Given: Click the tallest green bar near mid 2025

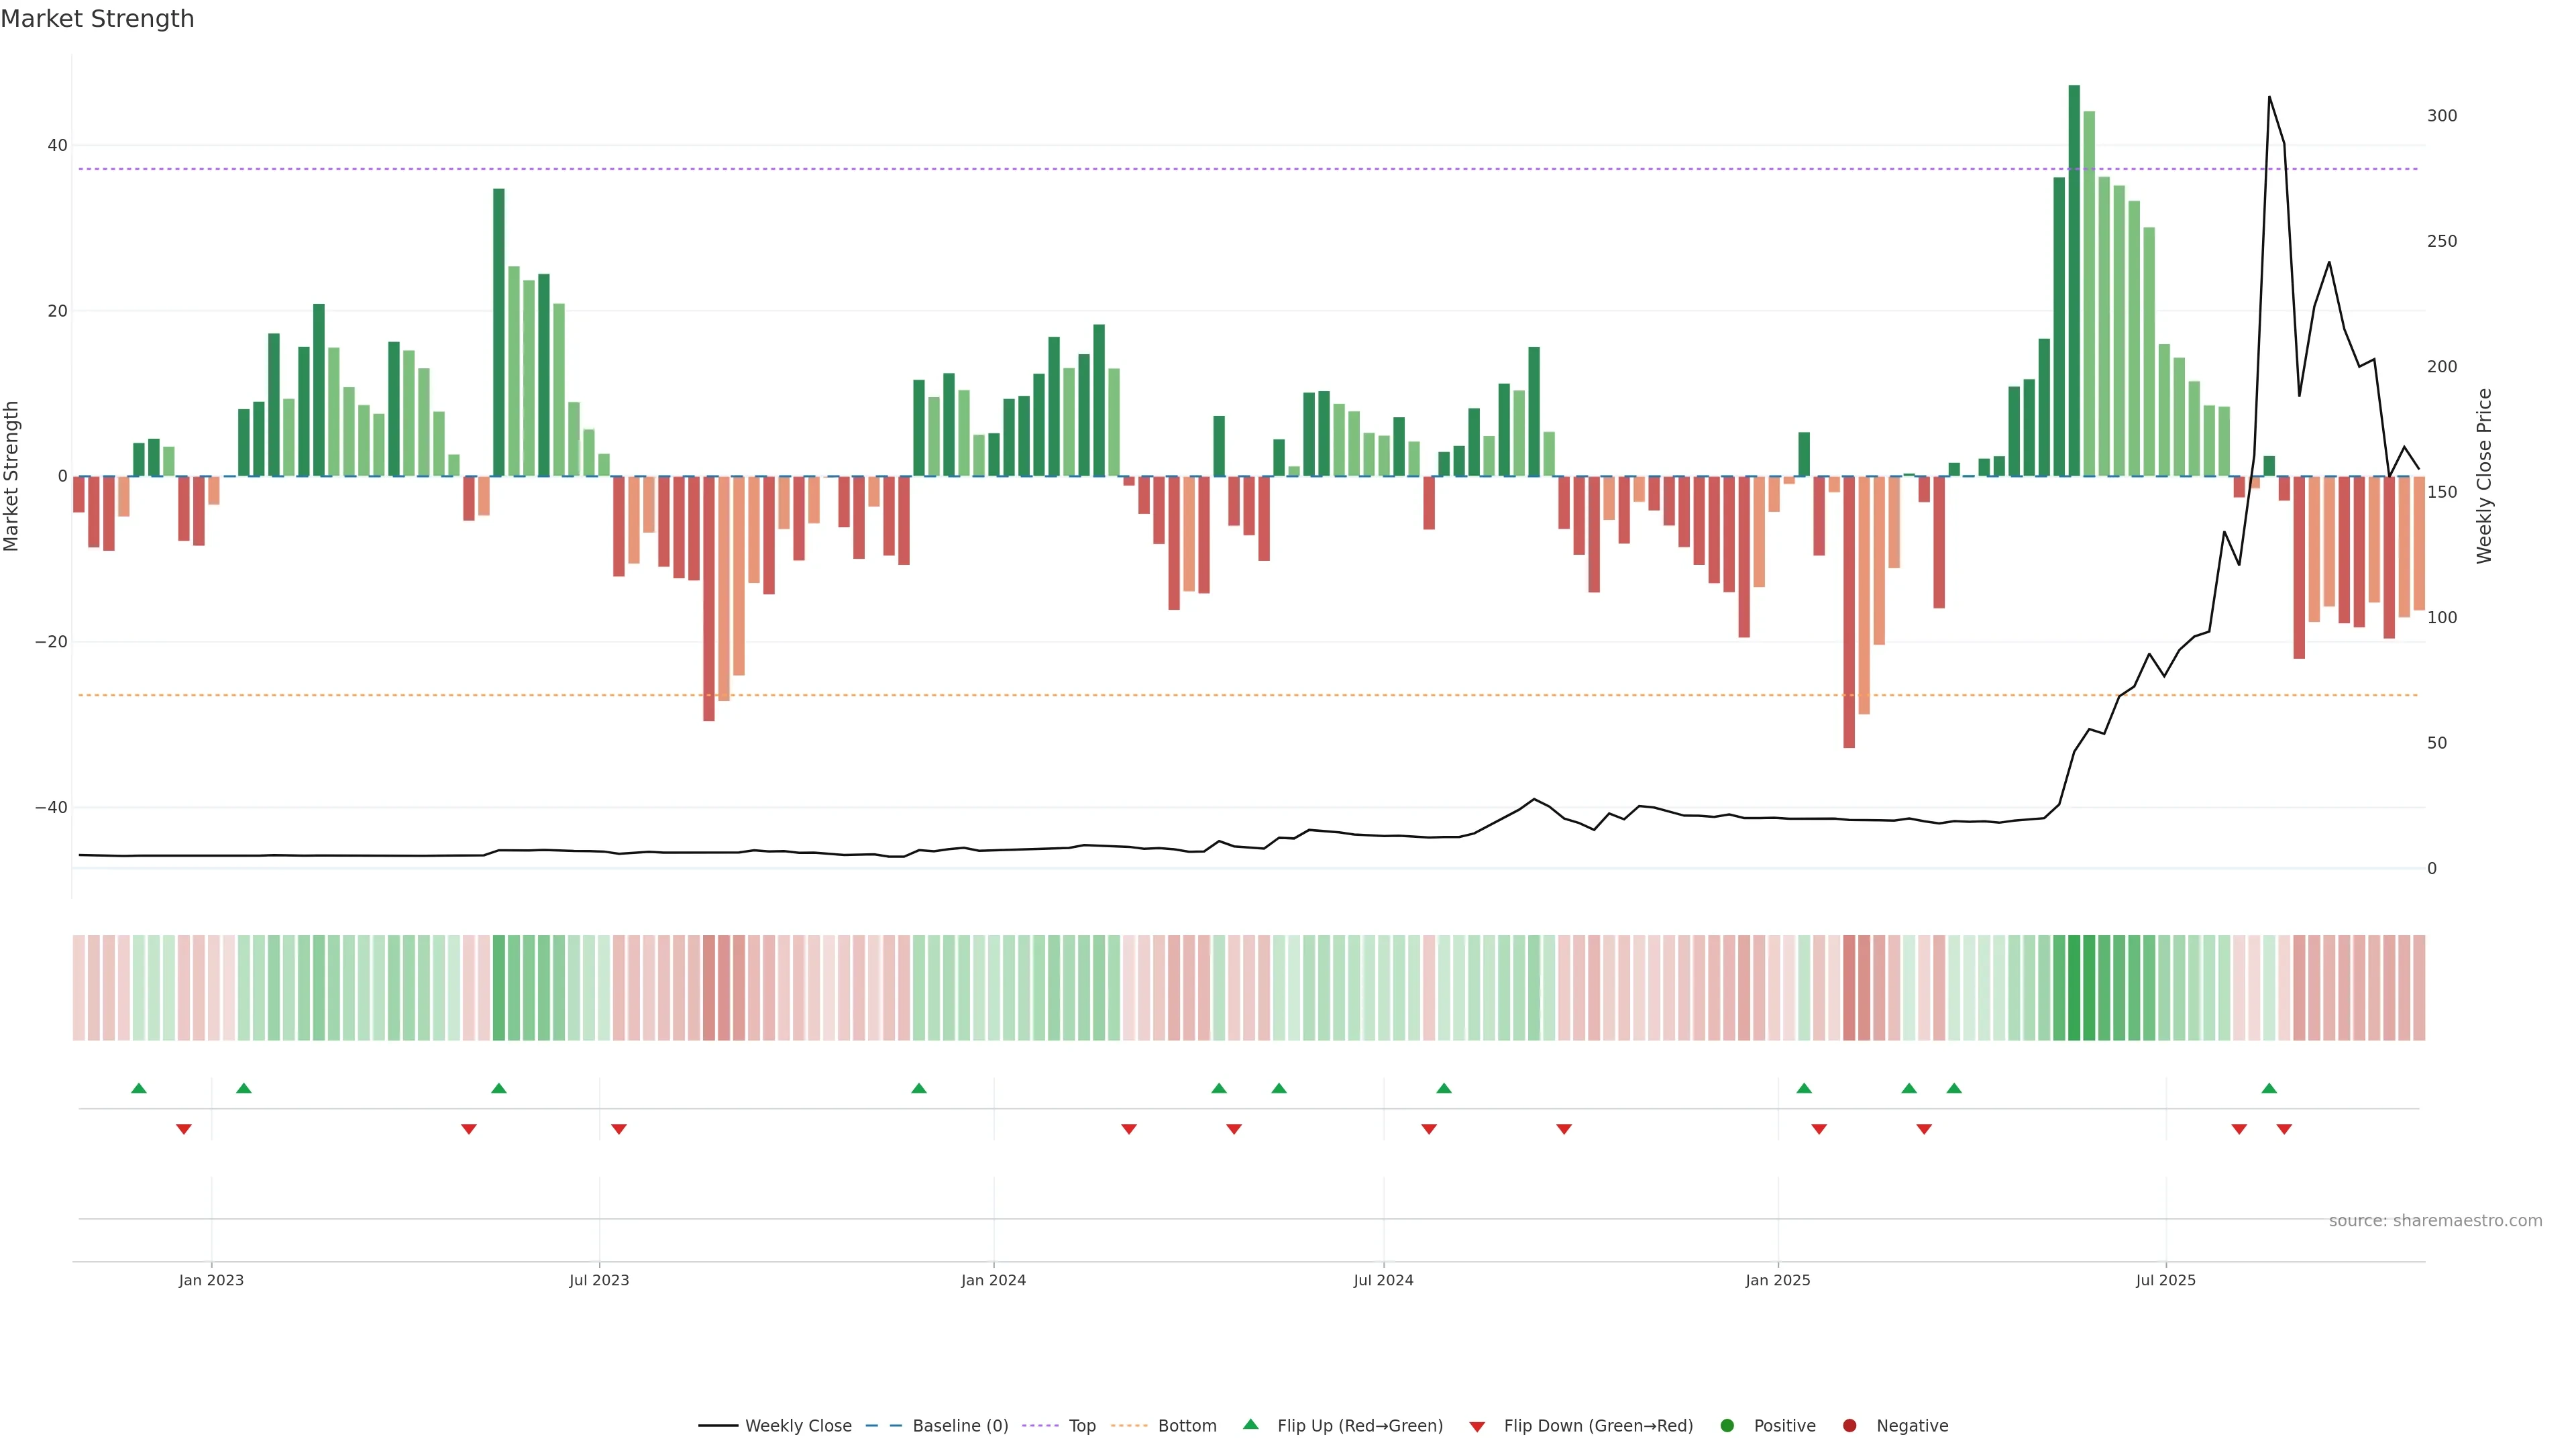Looking at the screenshot, I should [2074, 280].
